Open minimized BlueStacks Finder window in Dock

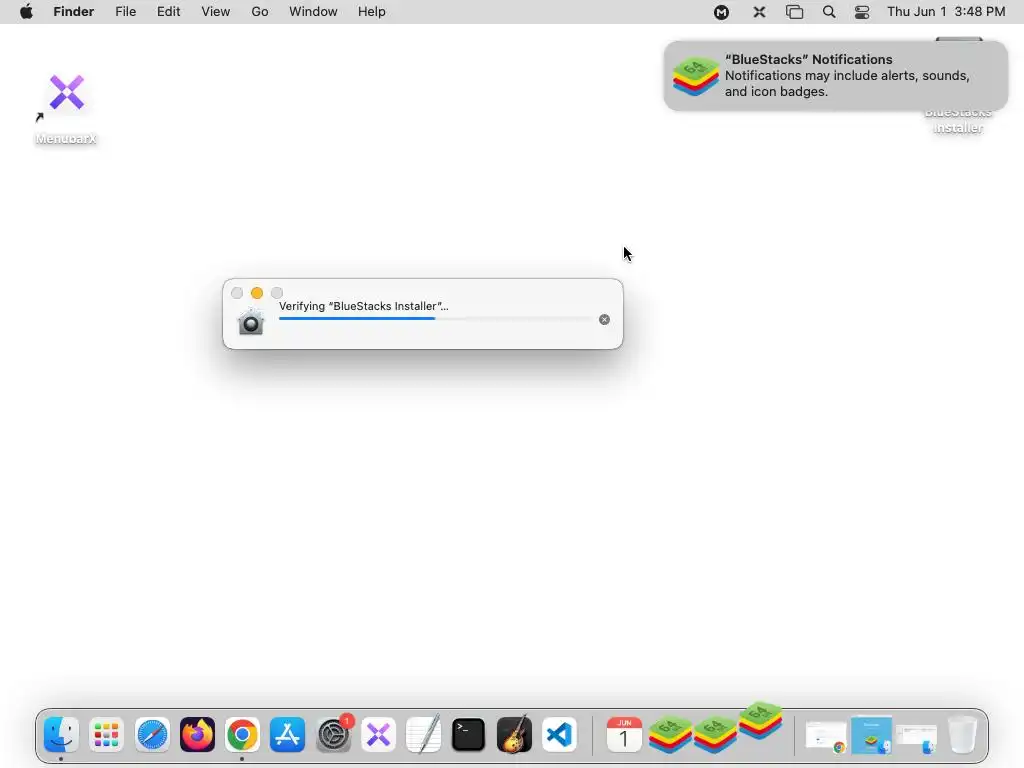[872, 736]
